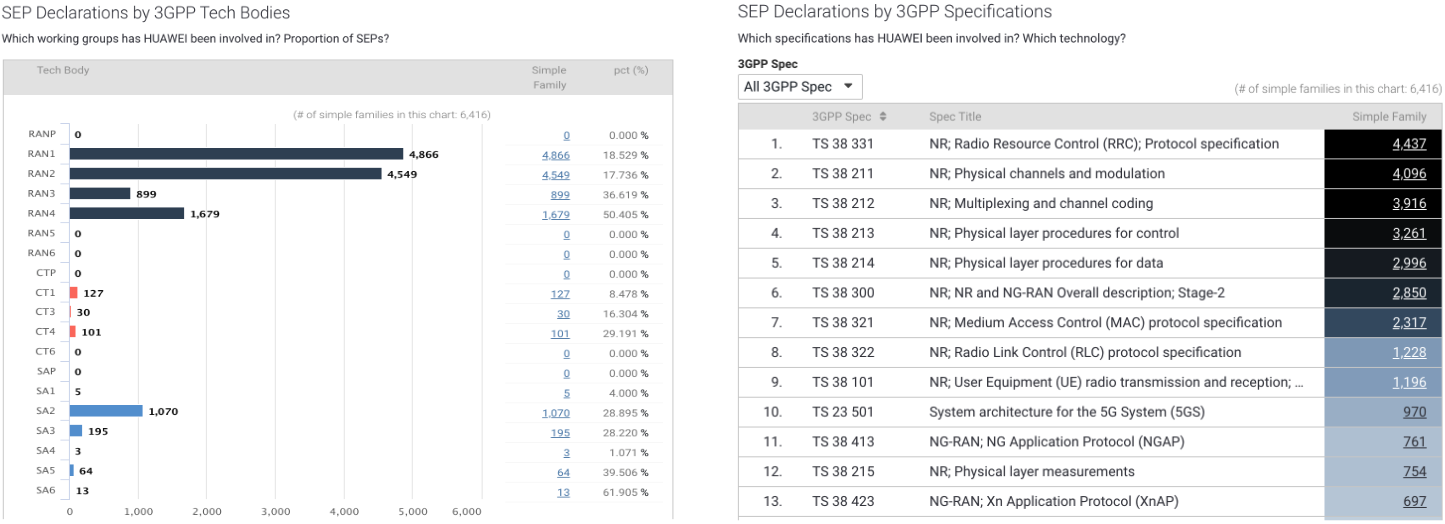
Task: Open SA6 simple family link 13
Action: click(x=564, y=492)
